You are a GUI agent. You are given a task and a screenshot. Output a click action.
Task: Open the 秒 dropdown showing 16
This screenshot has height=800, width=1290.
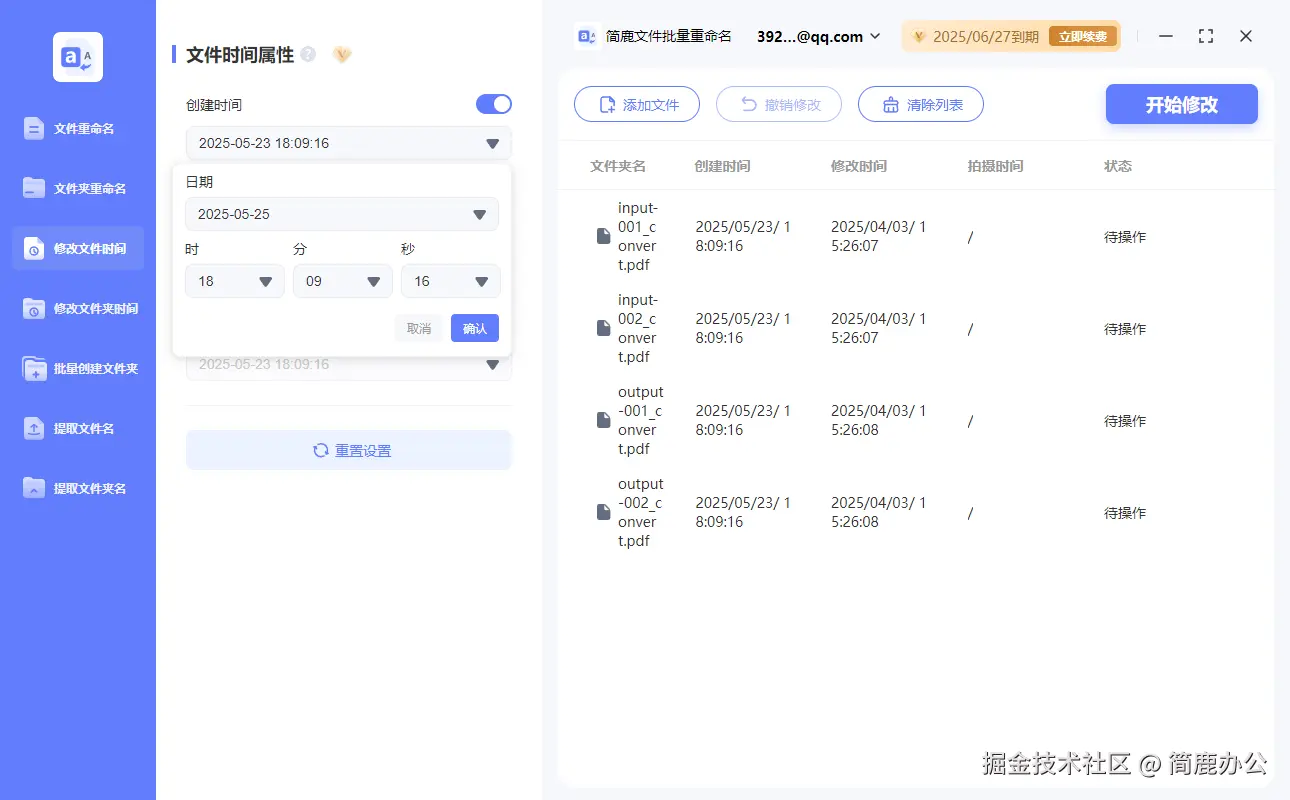(x=451, y=281)
